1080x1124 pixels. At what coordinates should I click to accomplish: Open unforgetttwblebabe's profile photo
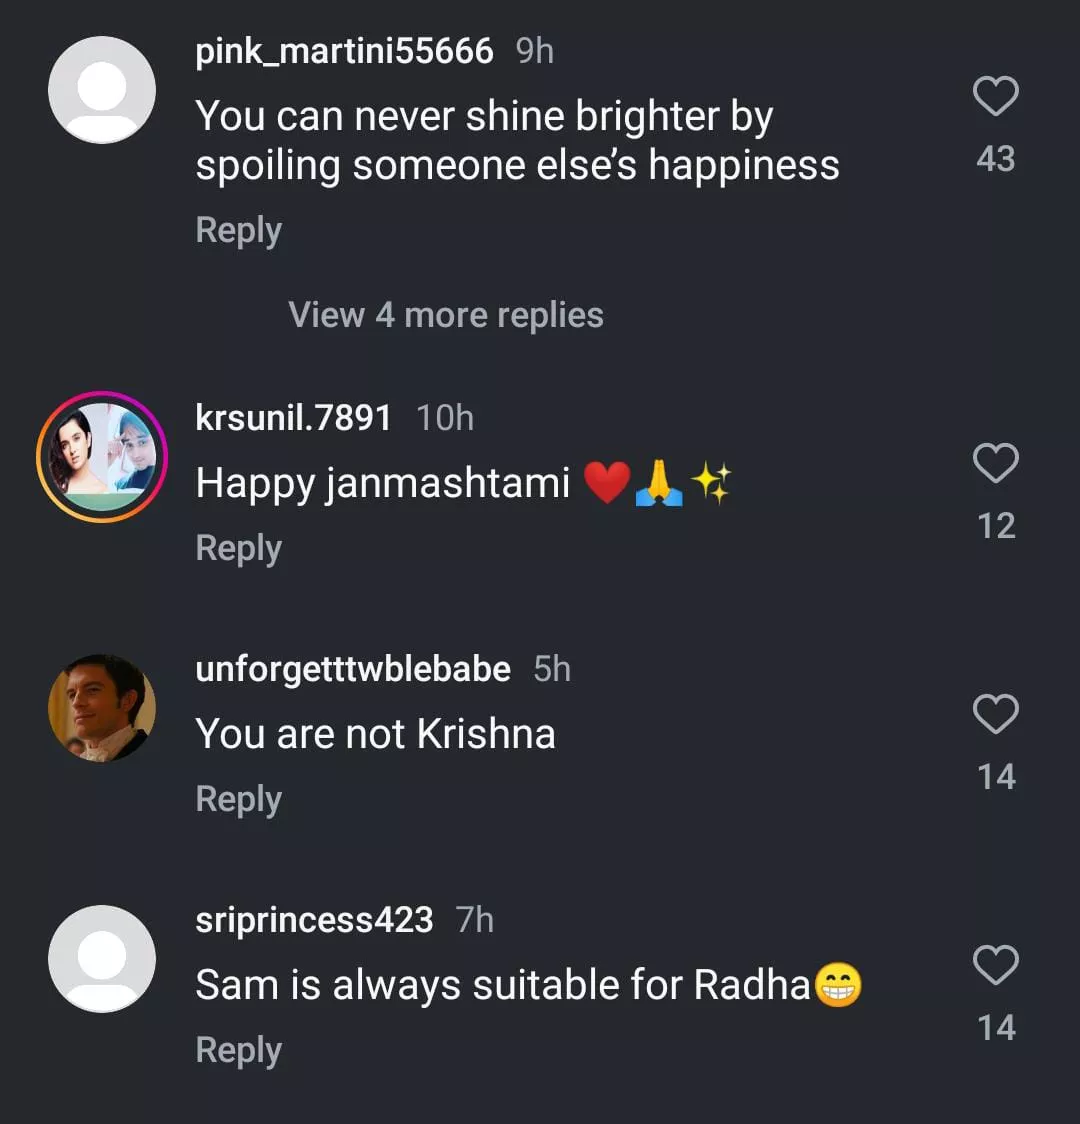click(102, 708)
